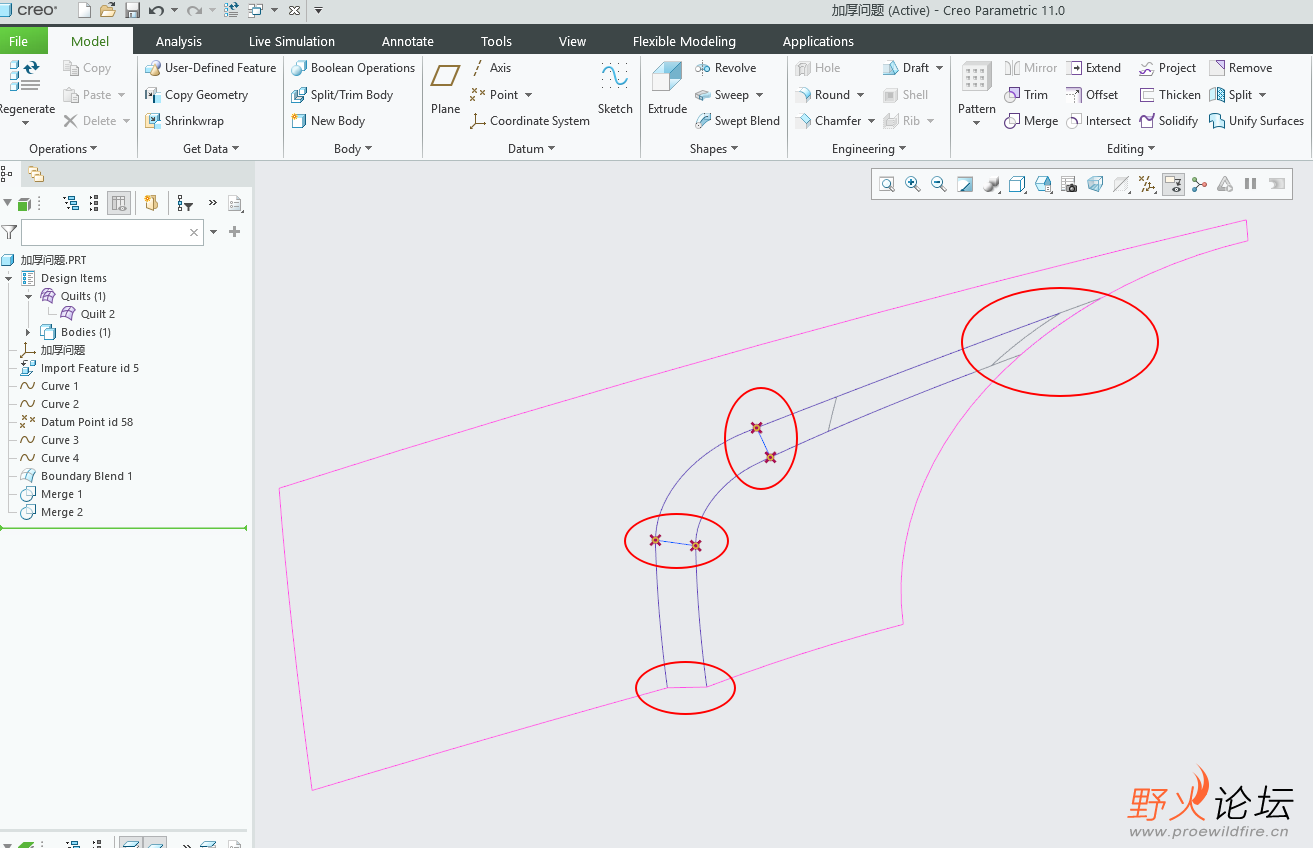Click Copy Geometry tool
This screenshot has height=848, width=1313.
(x=196, y=95)
